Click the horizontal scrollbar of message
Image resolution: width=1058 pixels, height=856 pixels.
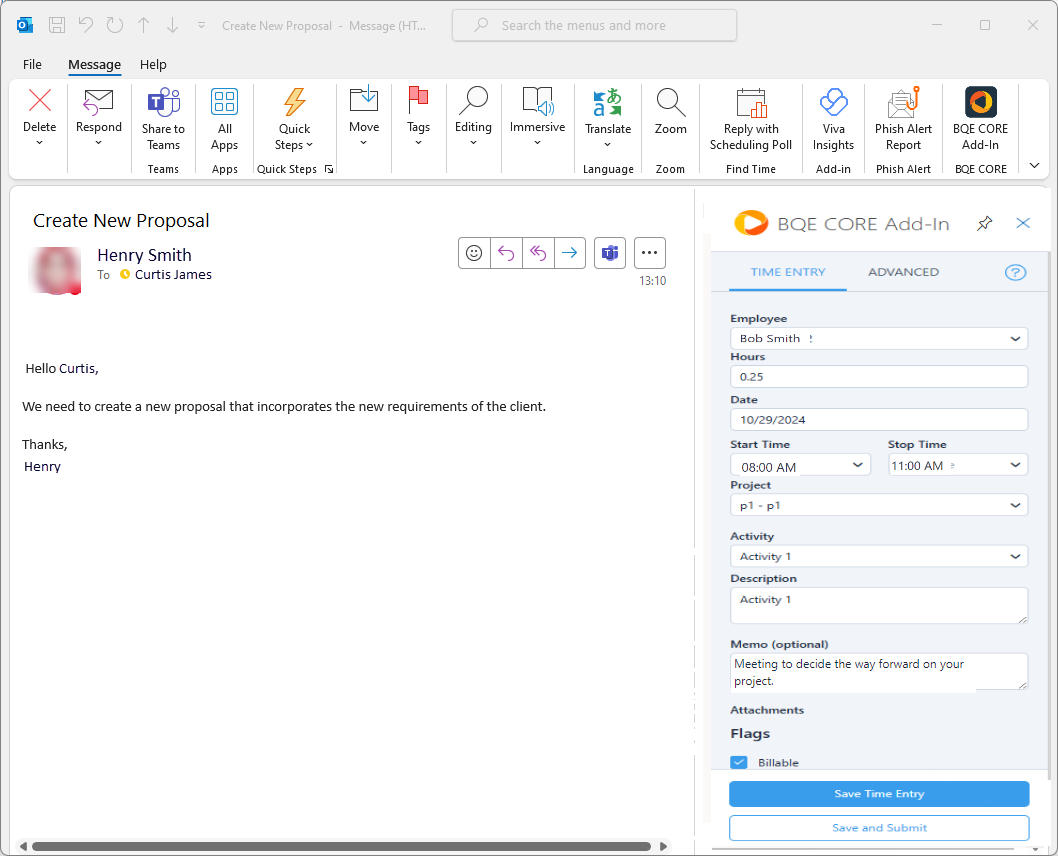coord(341,846)
